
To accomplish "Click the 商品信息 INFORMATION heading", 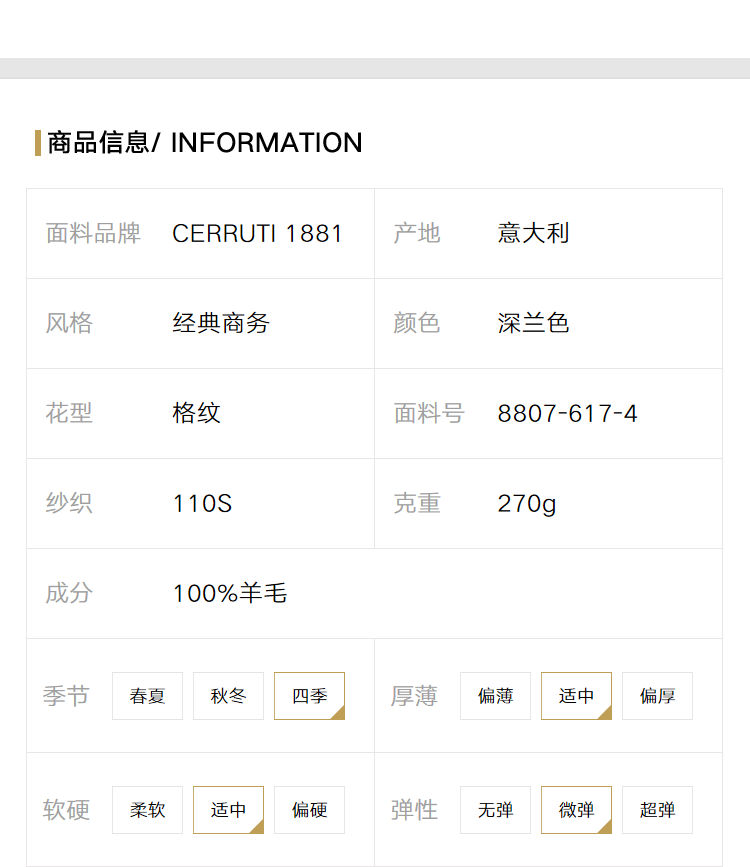I will pyautogui.click(x=205, y=143).
